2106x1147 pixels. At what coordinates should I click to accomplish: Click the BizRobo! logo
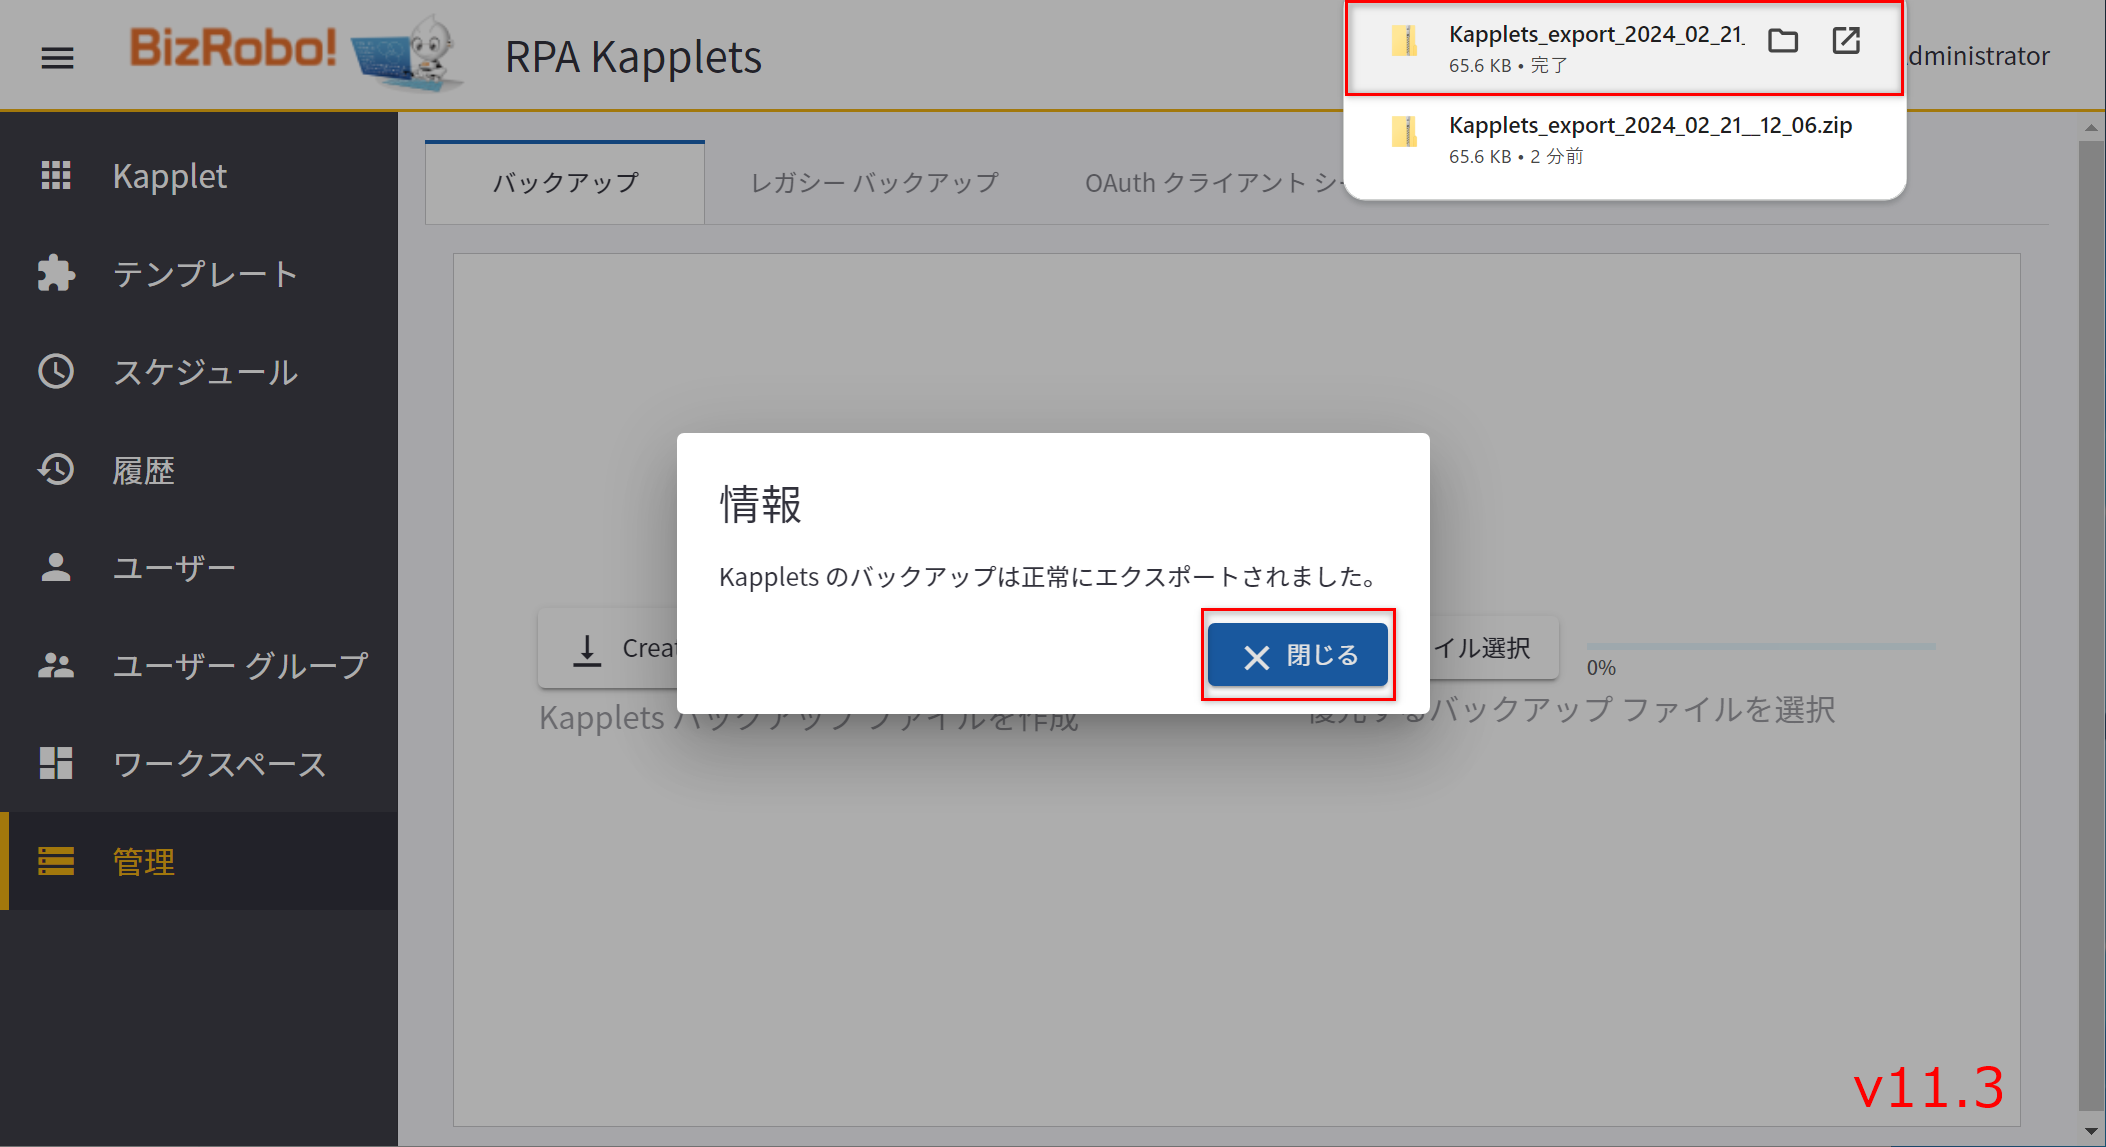coord(297,52)
